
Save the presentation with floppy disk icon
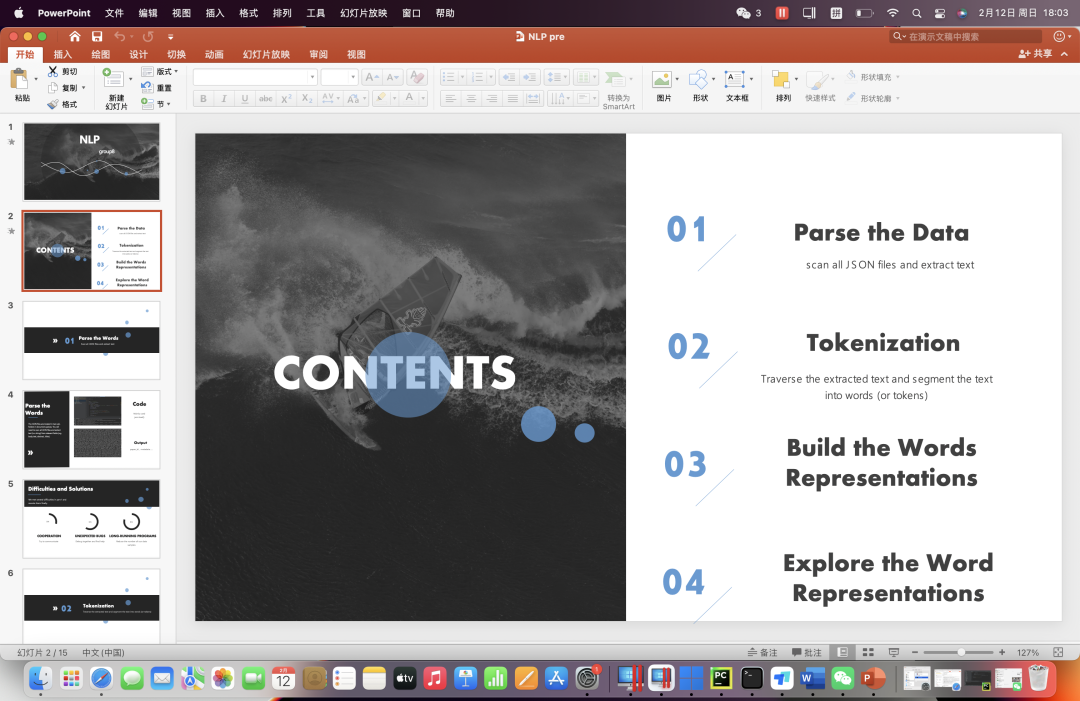coord(97,36)
